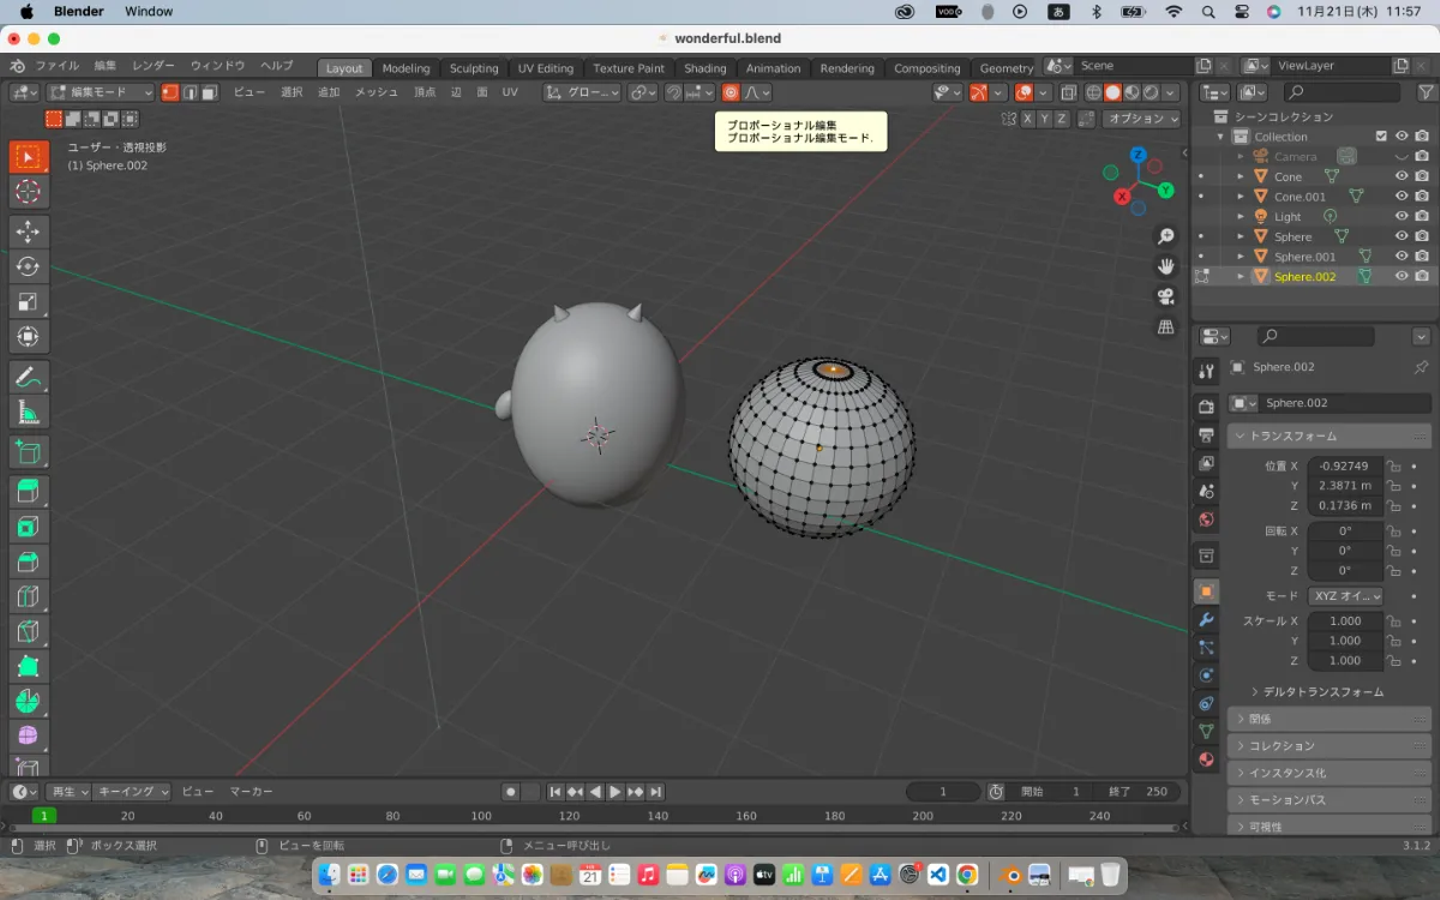Open the edit mode dropdown
Image resolution: width=1440 pixels, height=900 pixels.
[x=101, y=93]
